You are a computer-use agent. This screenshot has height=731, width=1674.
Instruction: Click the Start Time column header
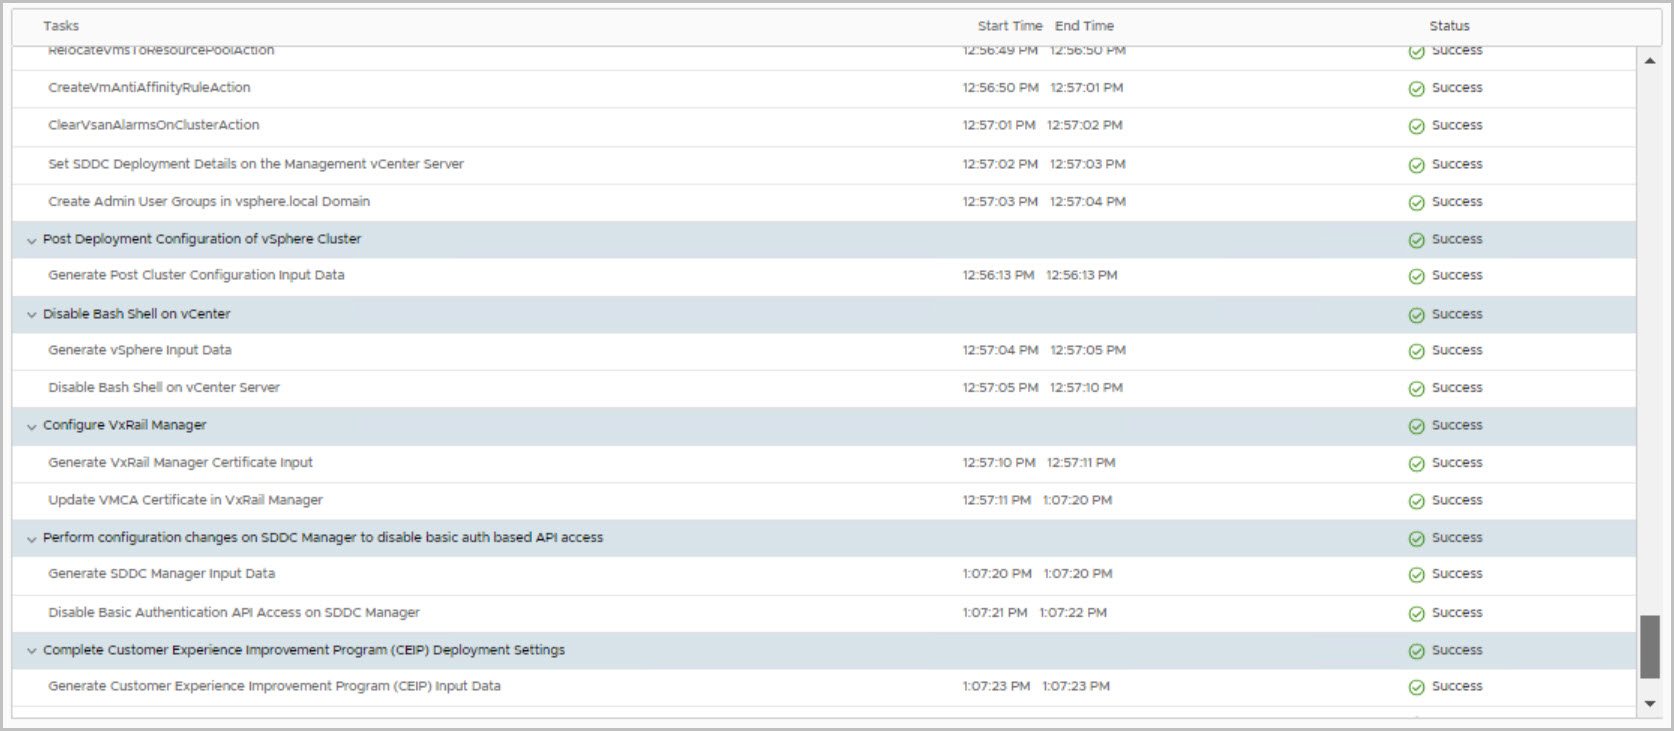coord(1009,26)
